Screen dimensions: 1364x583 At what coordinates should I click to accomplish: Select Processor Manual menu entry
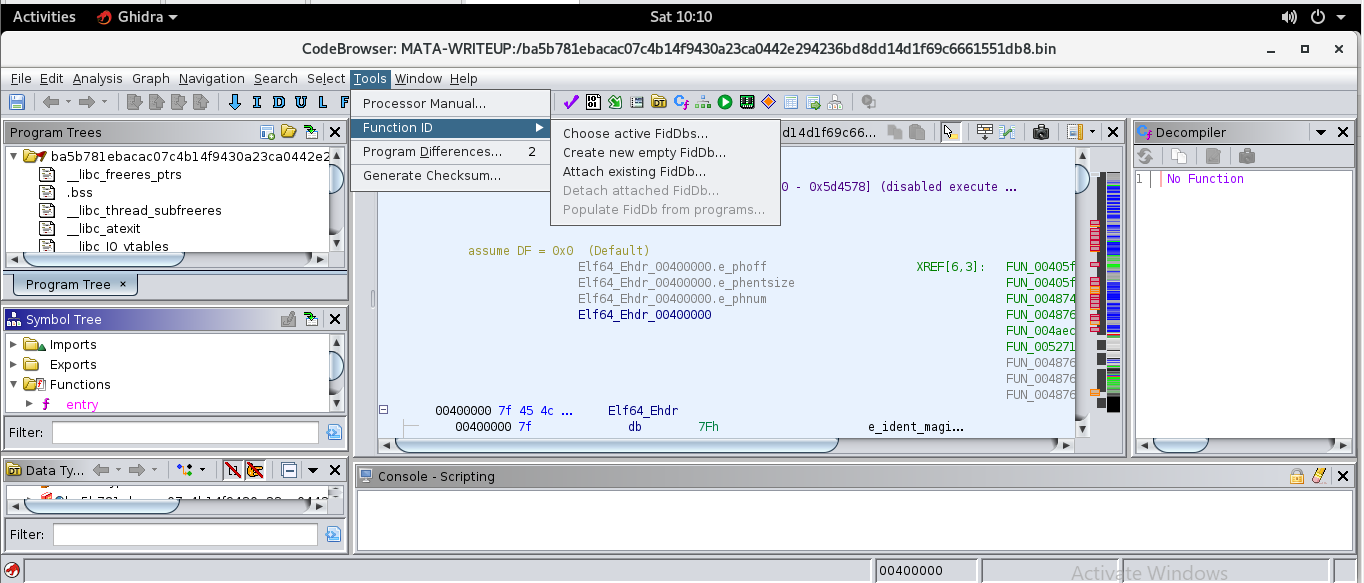click(450, 103)
